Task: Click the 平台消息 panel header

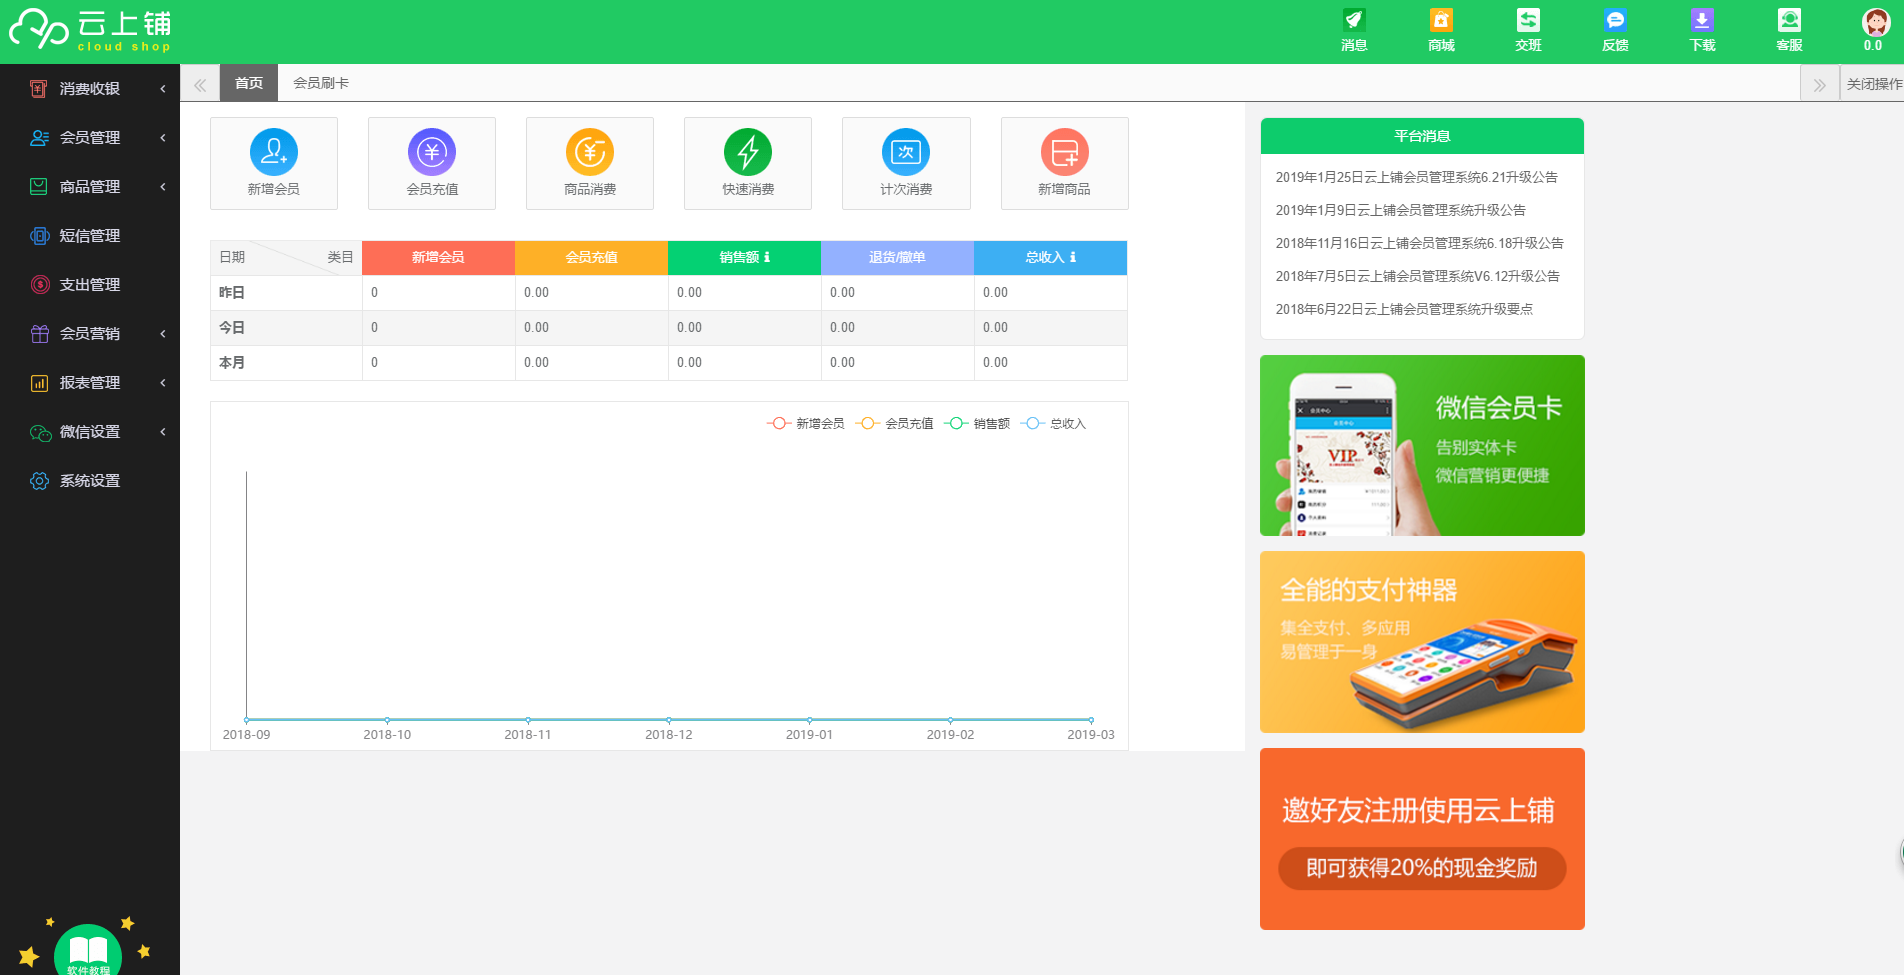Action: tap(1422, 136)
